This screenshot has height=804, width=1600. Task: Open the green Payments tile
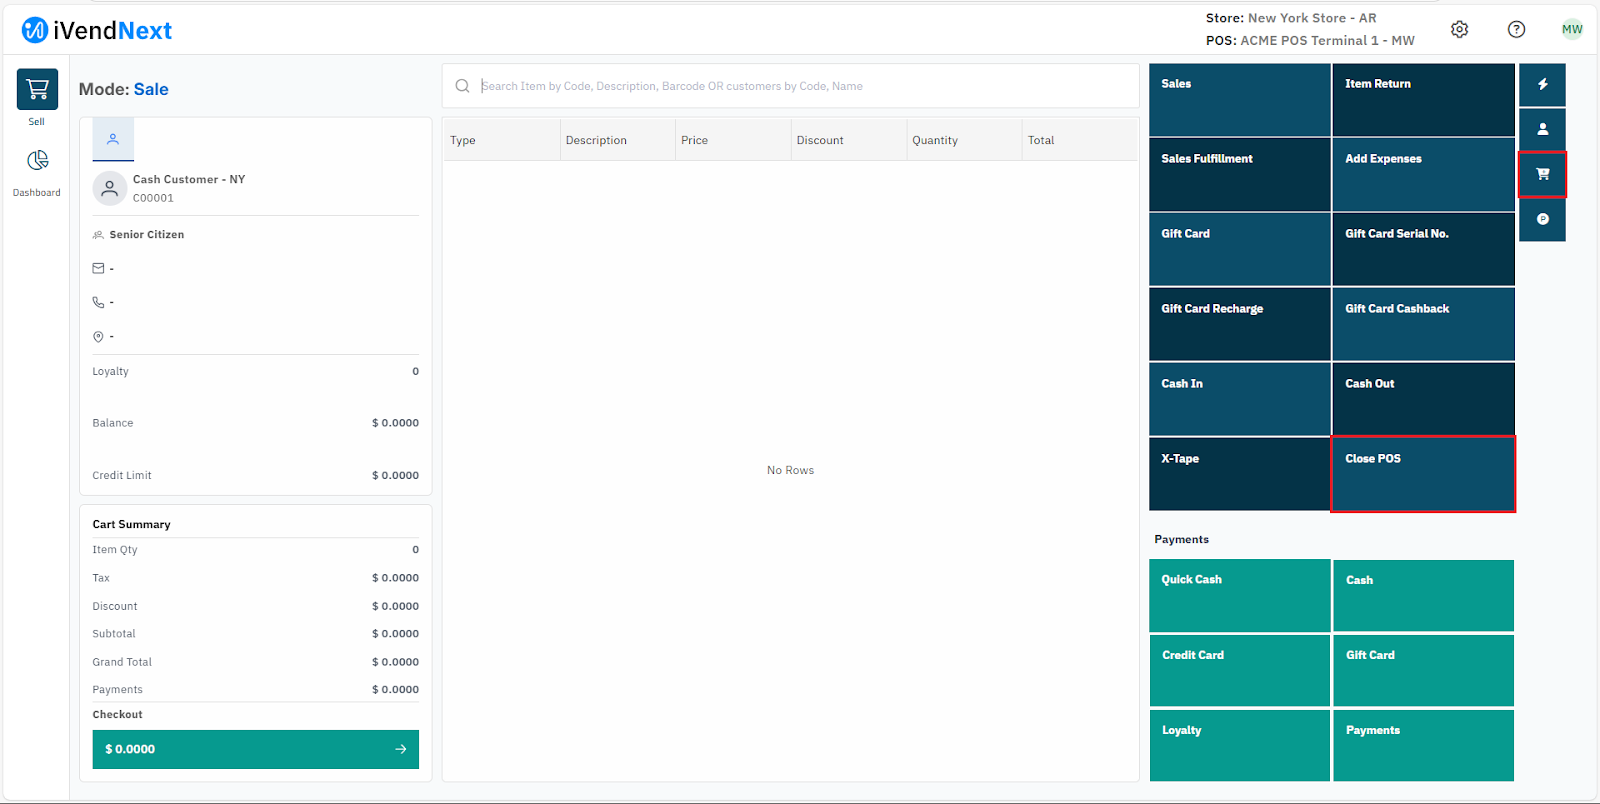tap(1424, 746)
